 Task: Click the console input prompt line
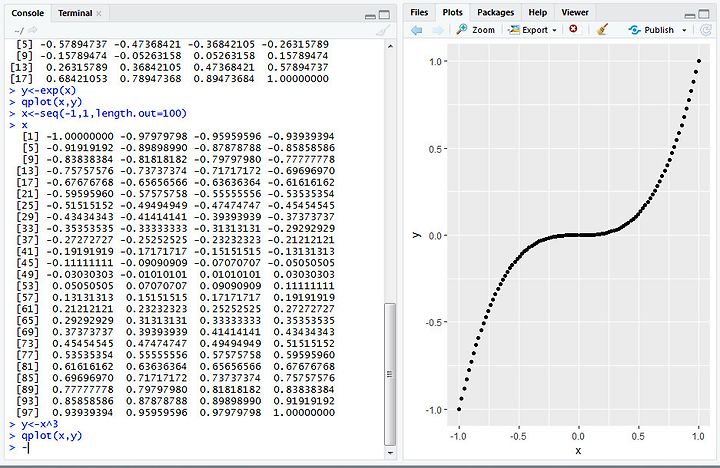click(x=195, y=447)
